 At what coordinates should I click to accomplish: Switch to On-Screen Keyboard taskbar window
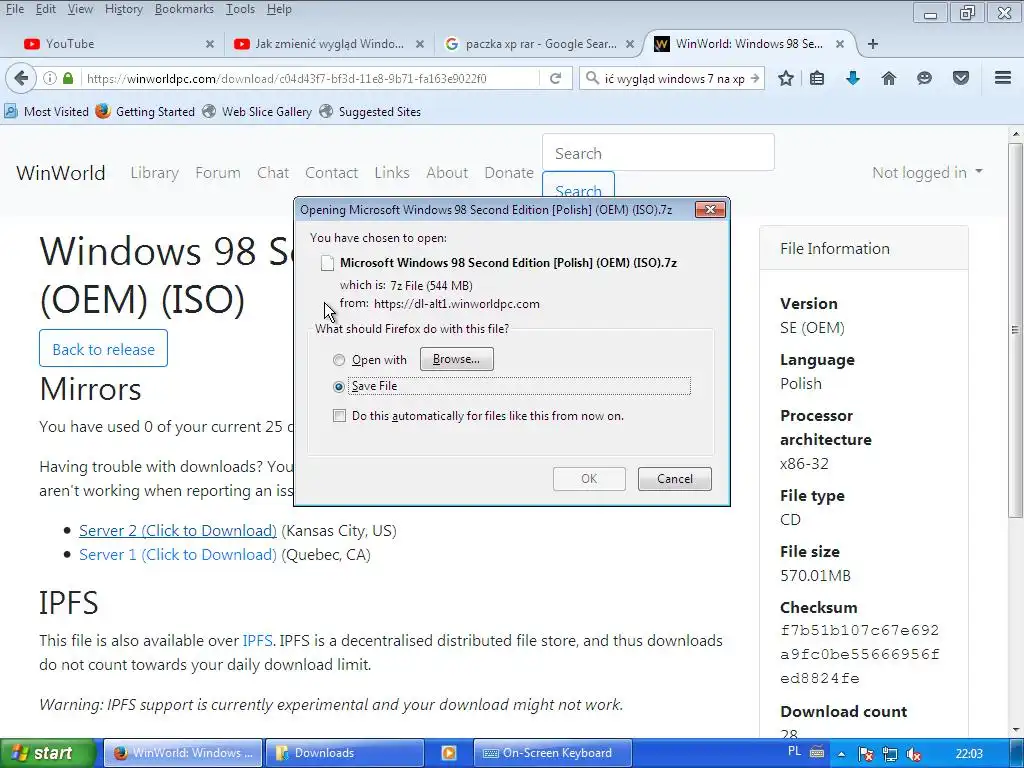point(552,753)
